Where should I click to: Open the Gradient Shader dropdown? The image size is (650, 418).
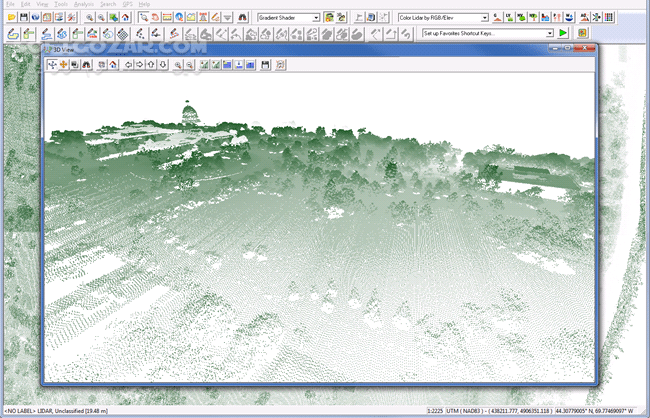(x=316, y=18)
